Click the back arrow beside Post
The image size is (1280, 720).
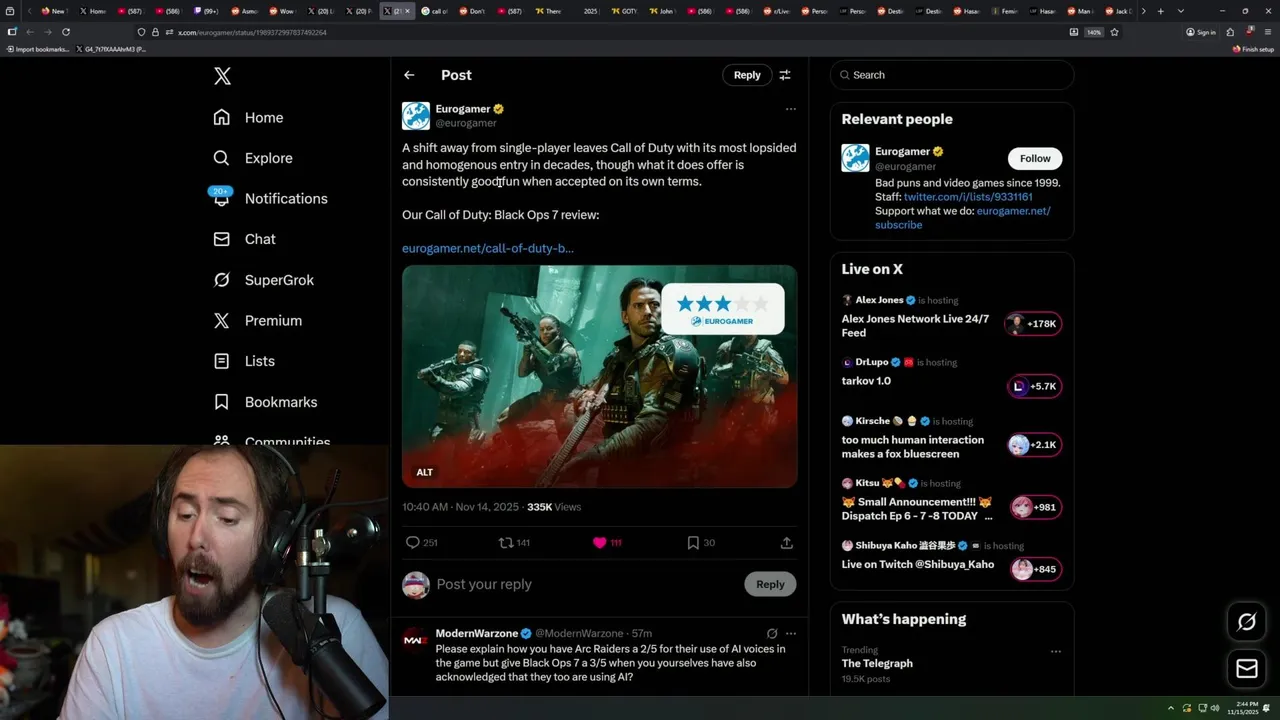tap(409, 75)
